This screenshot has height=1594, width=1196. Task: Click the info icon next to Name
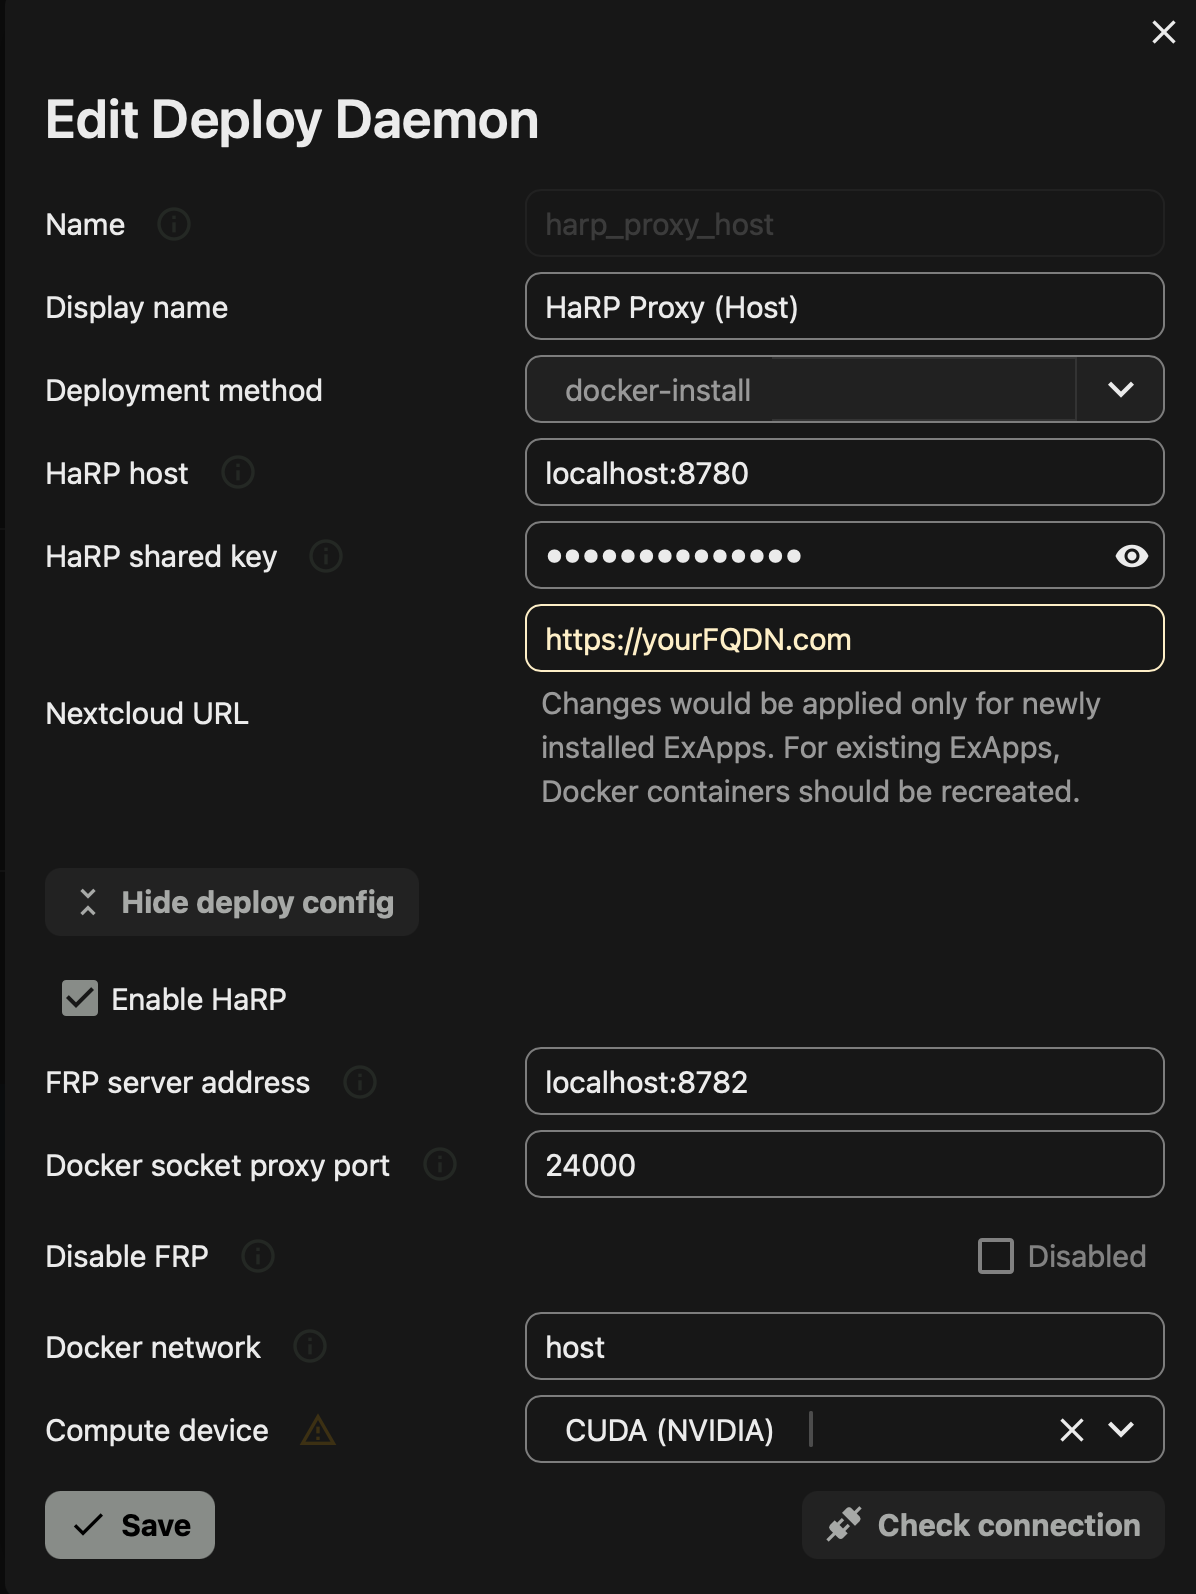[x=174, y=224]
